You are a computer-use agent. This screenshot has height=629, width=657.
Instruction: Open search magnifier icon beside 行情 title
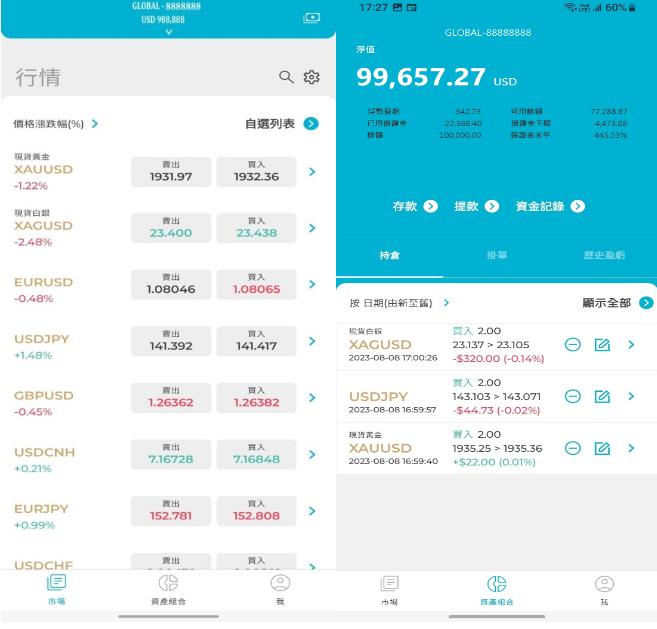286,77
